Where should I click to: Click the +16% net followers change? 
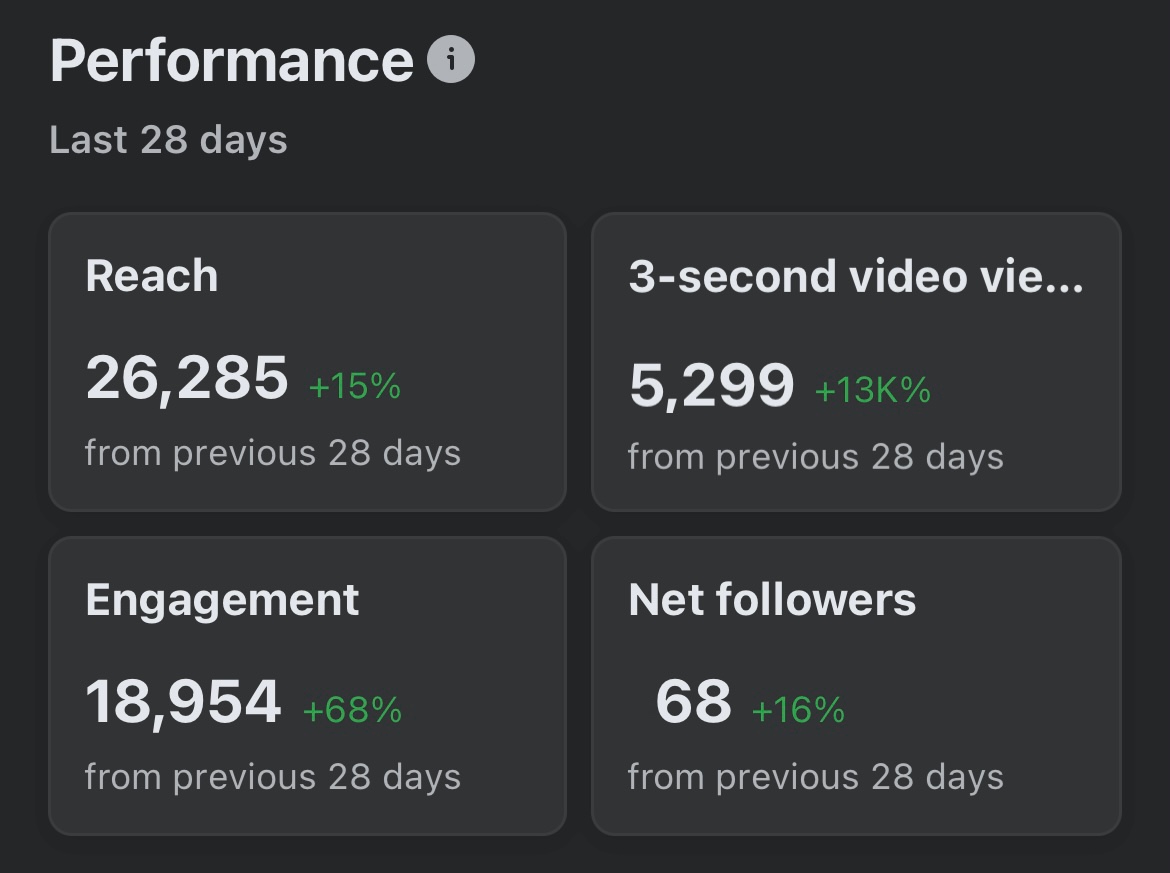pyautogui.click(x=798, y=710)
